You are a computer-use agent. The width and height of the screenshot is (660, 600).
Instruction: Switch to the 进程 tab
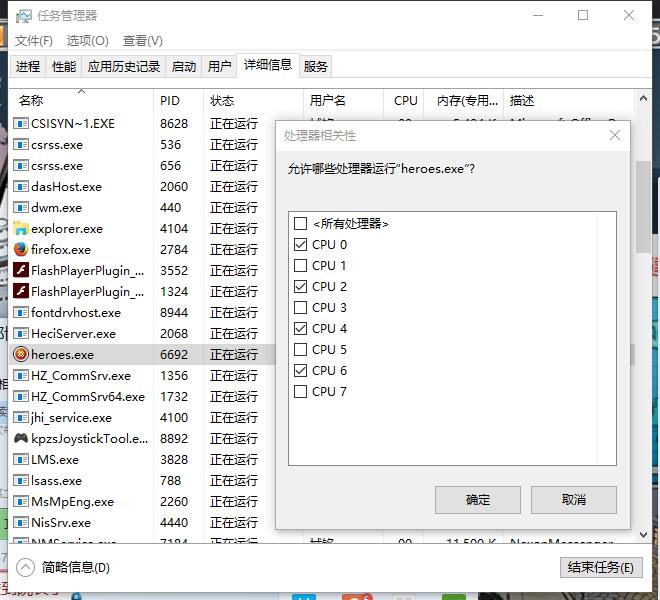(28, 67)
